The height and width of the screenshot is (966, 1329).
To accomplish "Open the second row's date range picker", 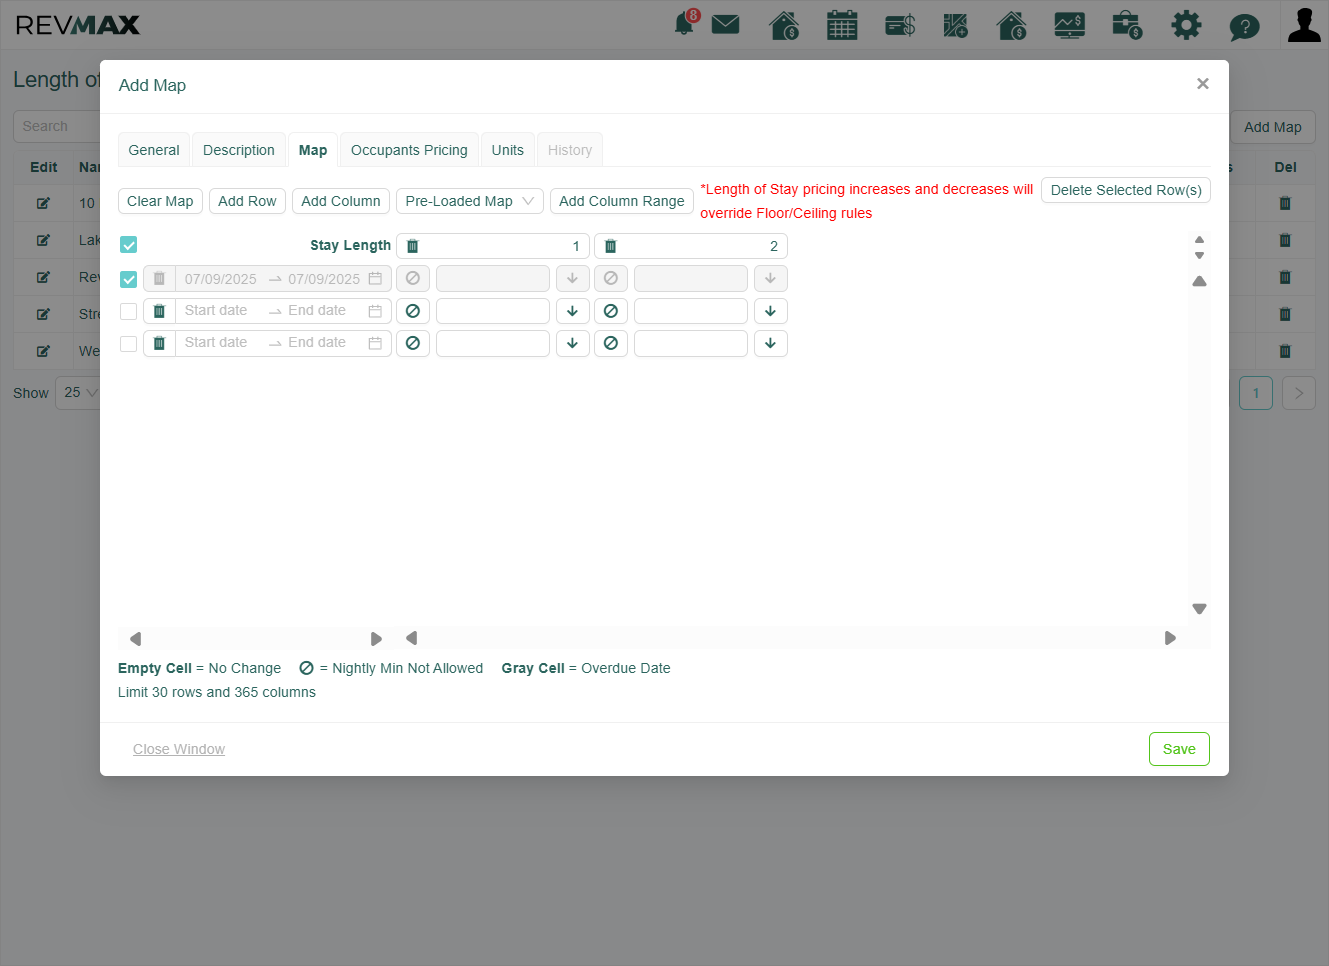I will [x=283, y=311].
